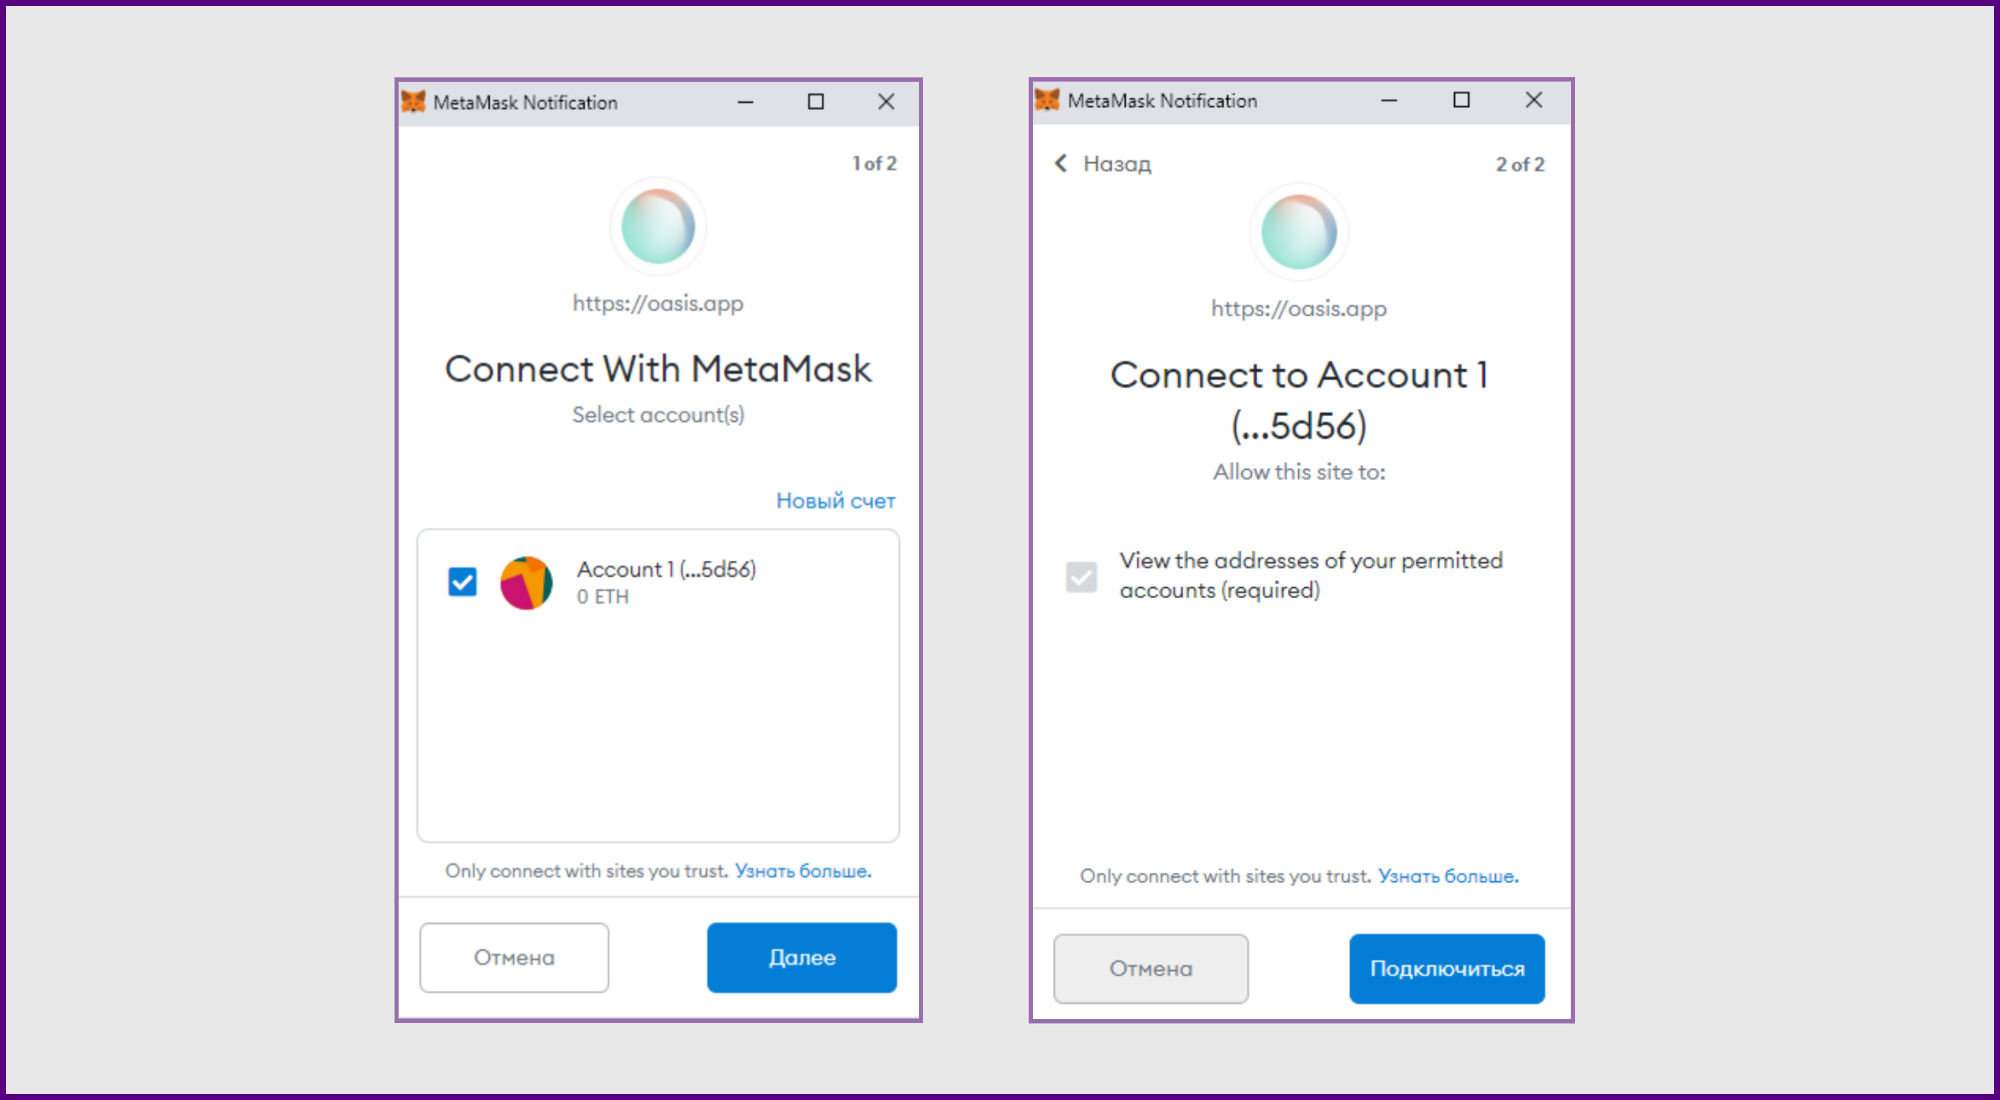Select the Account 1 (...5d56) row label
Viewport: 2000px width, 1100px height.
(666, 569)
